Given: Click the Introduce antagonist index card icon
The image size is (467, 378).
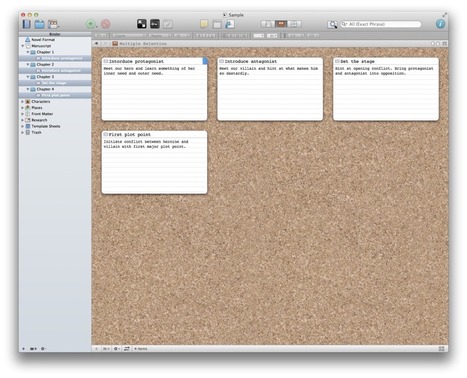Looking at the screenshot, I should click(221, 61).
